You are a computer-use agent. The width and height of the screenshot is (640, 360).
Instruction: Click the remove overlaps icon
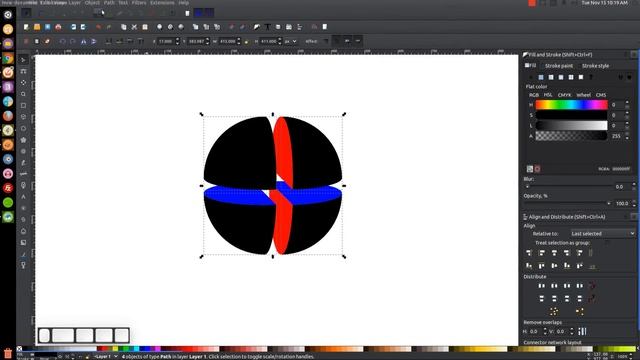[x=582, y=331]
